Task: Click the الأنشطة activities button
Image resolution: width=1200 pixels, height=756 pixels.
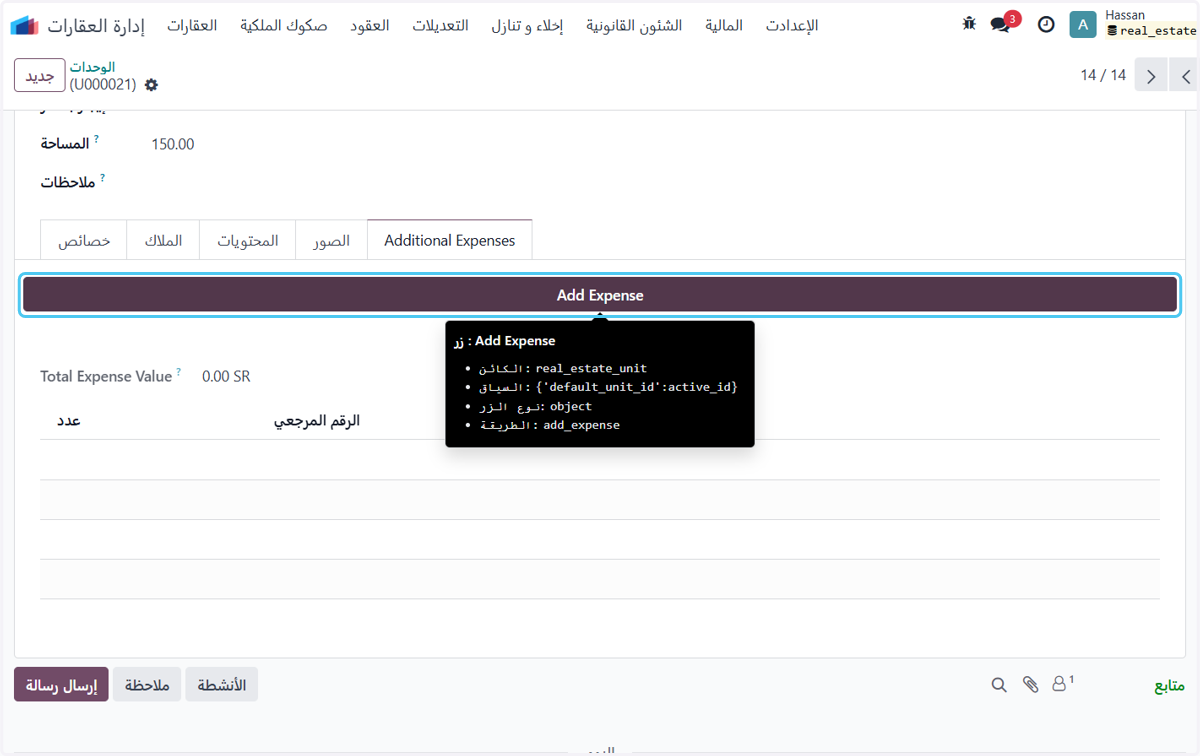Action: pyautogui.click(x=221, y=685)
